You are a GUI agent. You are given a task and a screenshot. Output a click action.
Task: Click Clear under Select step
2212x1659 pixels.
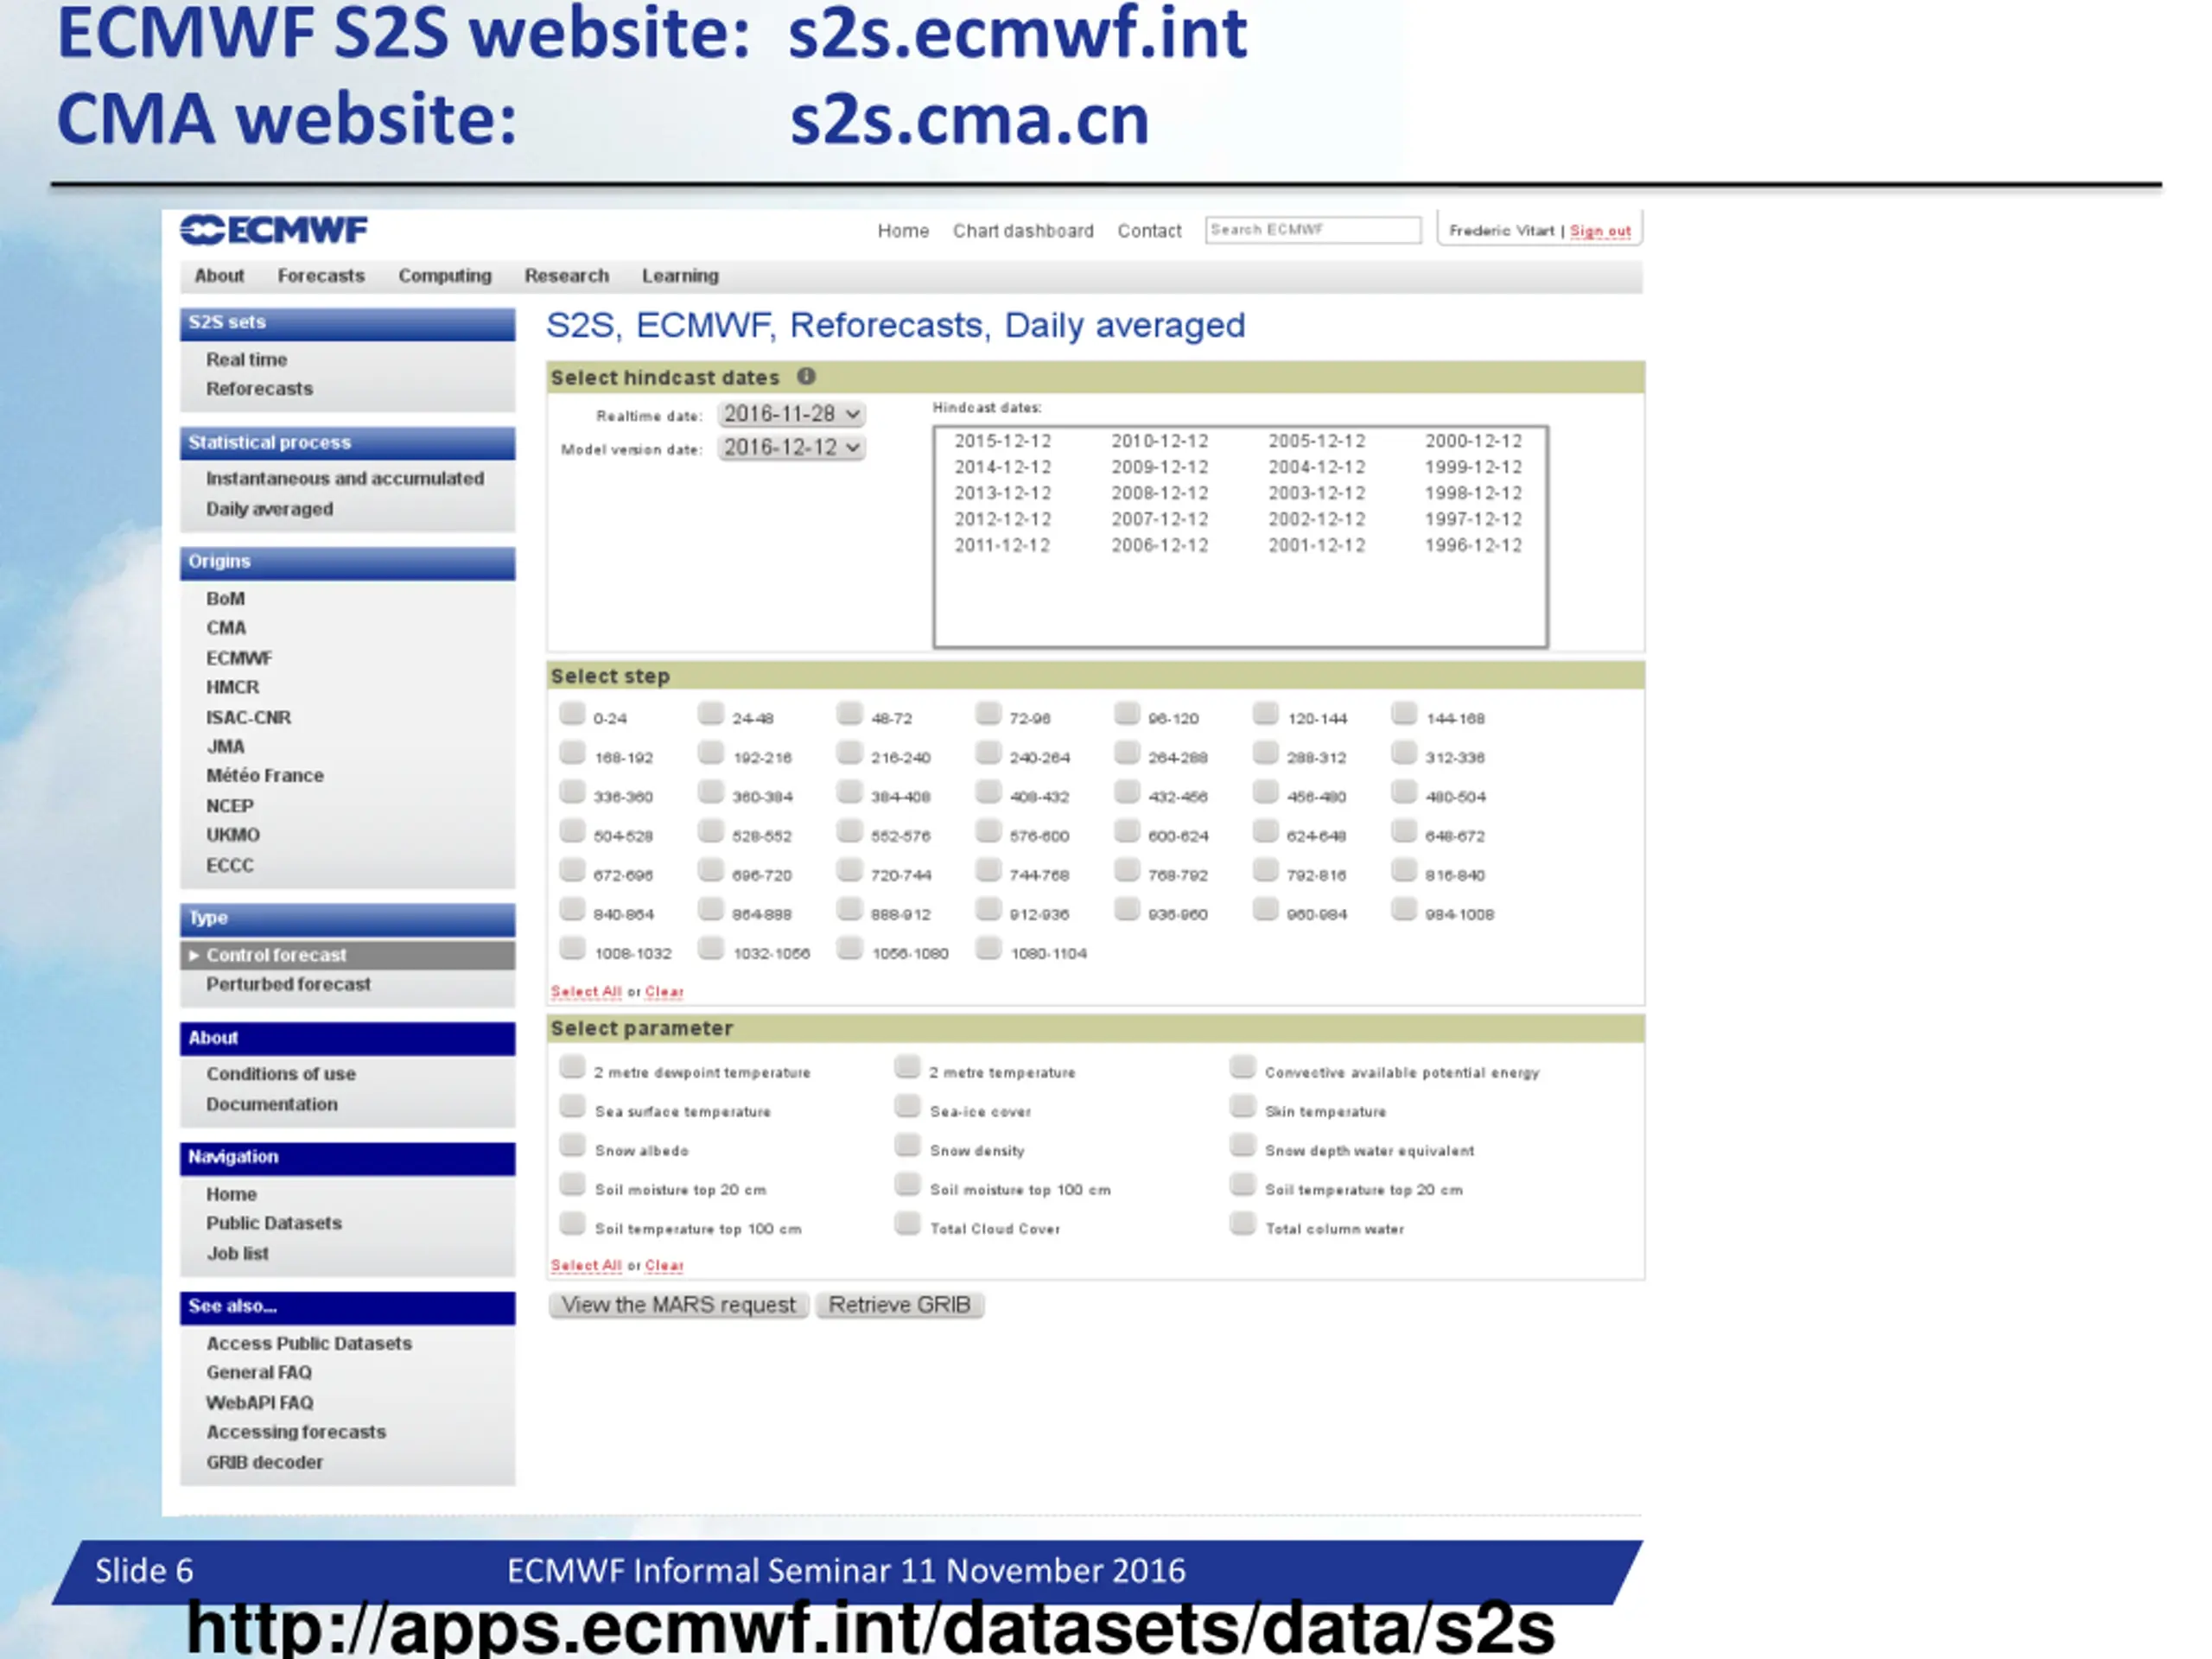click(664, 992)
